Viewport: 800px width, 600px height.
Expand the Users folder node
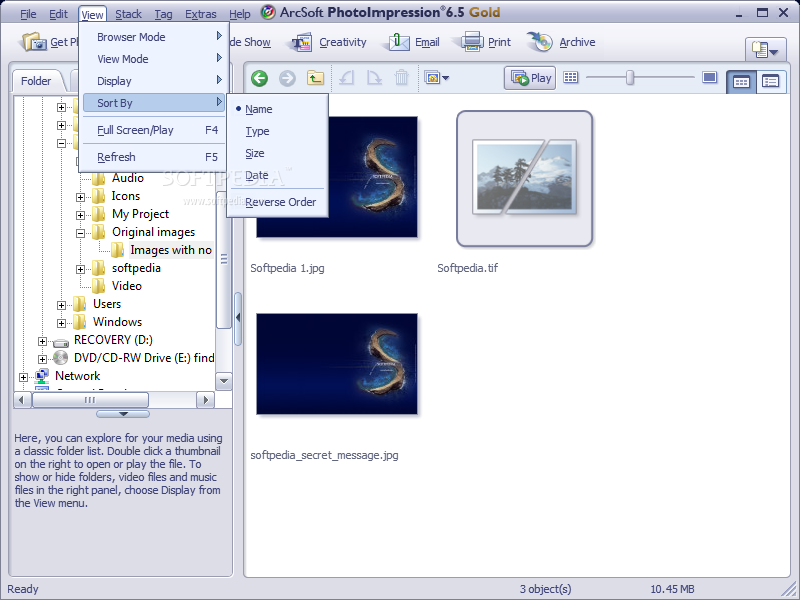point(61,305)
